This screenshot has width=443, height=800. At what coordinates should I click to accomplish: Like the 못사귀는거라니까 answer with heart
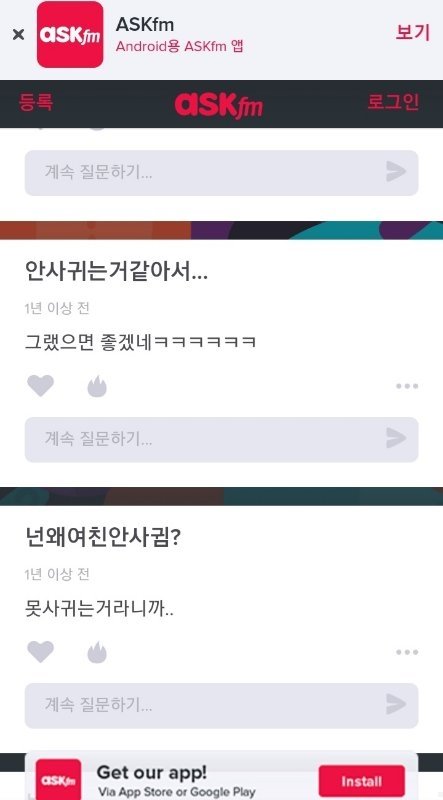click(x=40, y=652)
